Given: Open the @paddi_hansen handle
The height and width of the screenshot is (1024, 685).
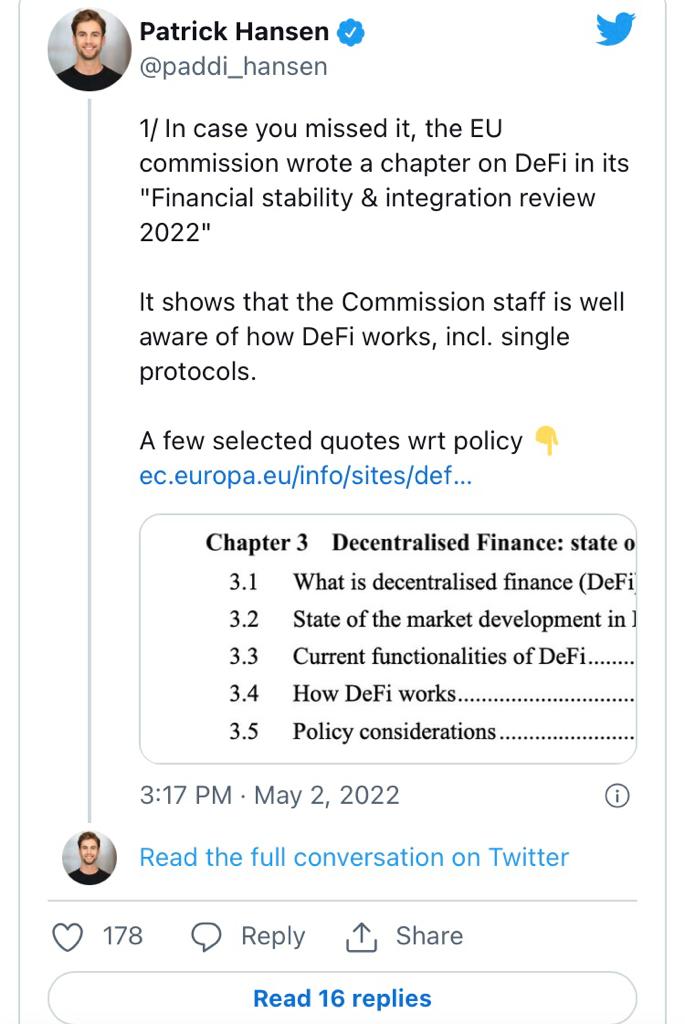Looking at the screenshot, I should tap(233, 67).
